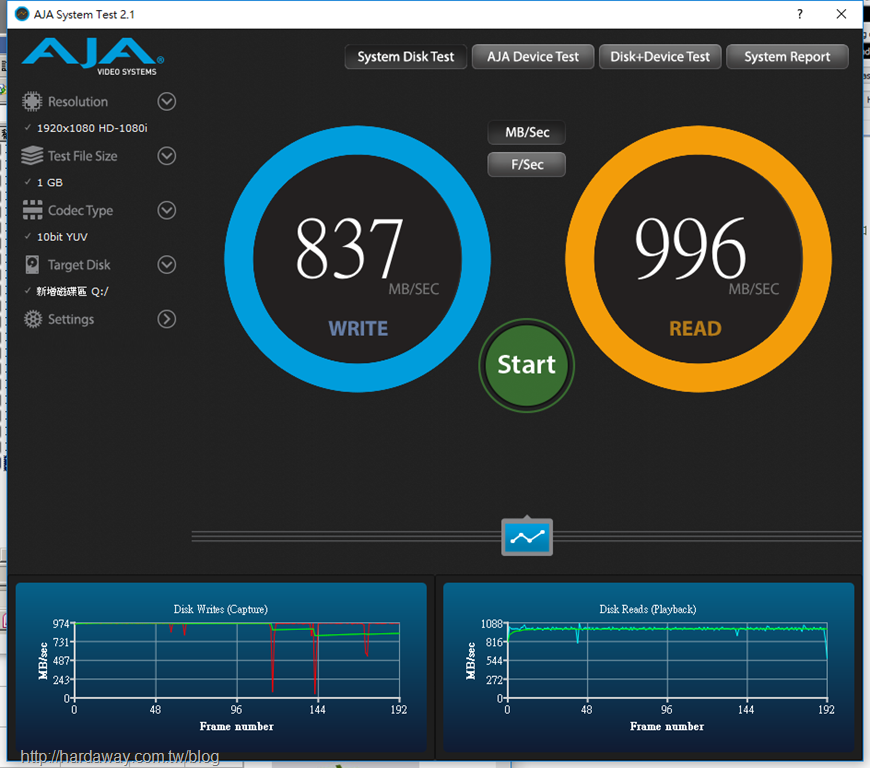Open the Settings panel arrow

(x=166, y=319)
